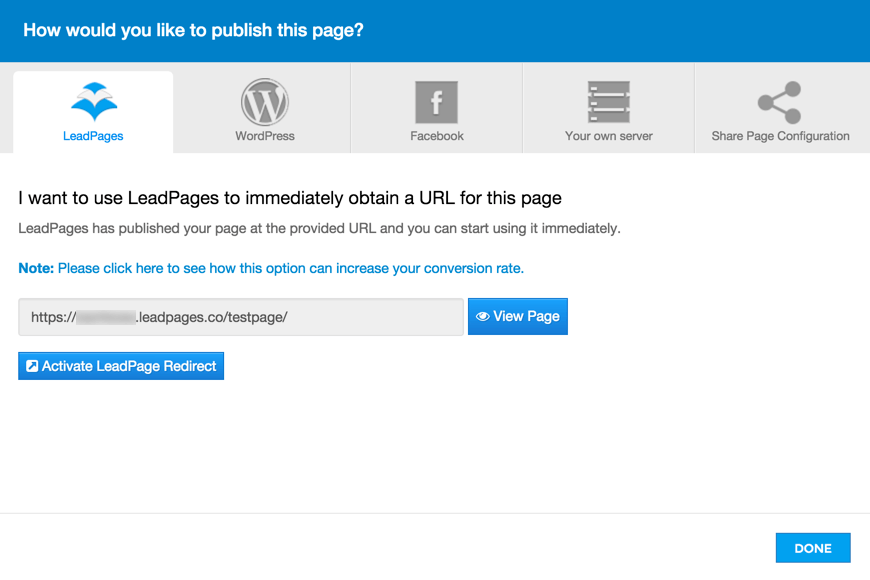Focus the published page URL field
The image size is (870, 580).
241,317
